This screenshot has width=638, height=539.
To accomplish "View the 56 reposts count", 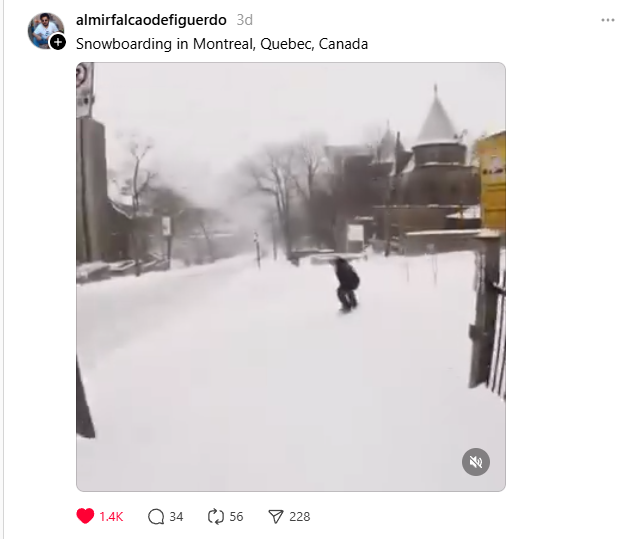I will click(x=236, y=517).
